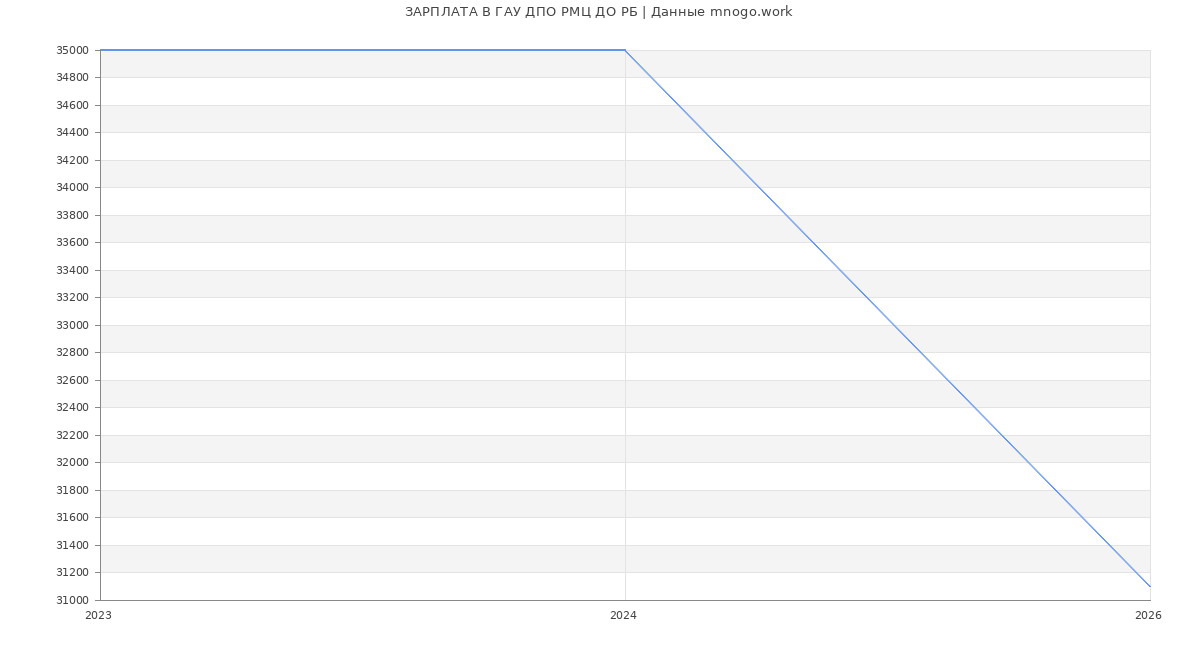Click the 34800 y-axis label

[72, 78]
